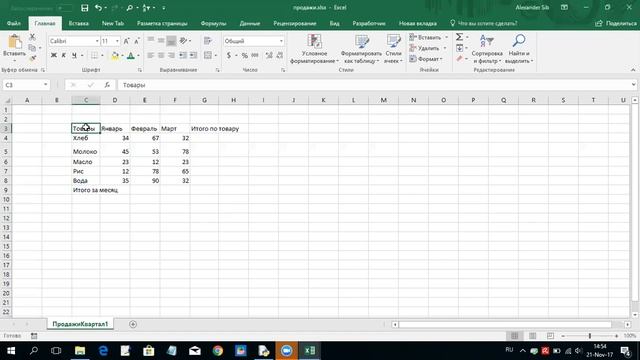Screen dimensions: 640x360
Task: Switch to the Рецензирование ribbon tab
Action: [x=295, y=23]
